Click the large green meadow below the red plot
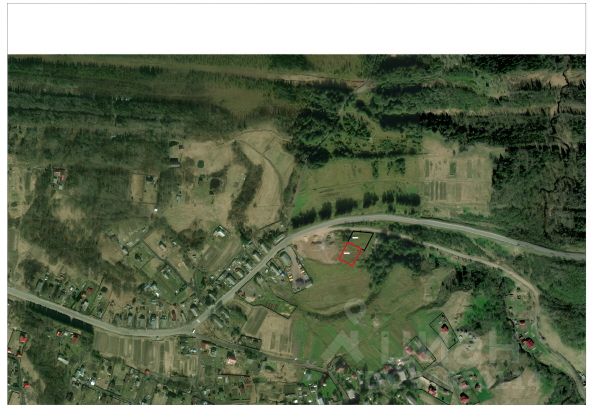This screenshot has height=420, width=595. coord(336,285)
